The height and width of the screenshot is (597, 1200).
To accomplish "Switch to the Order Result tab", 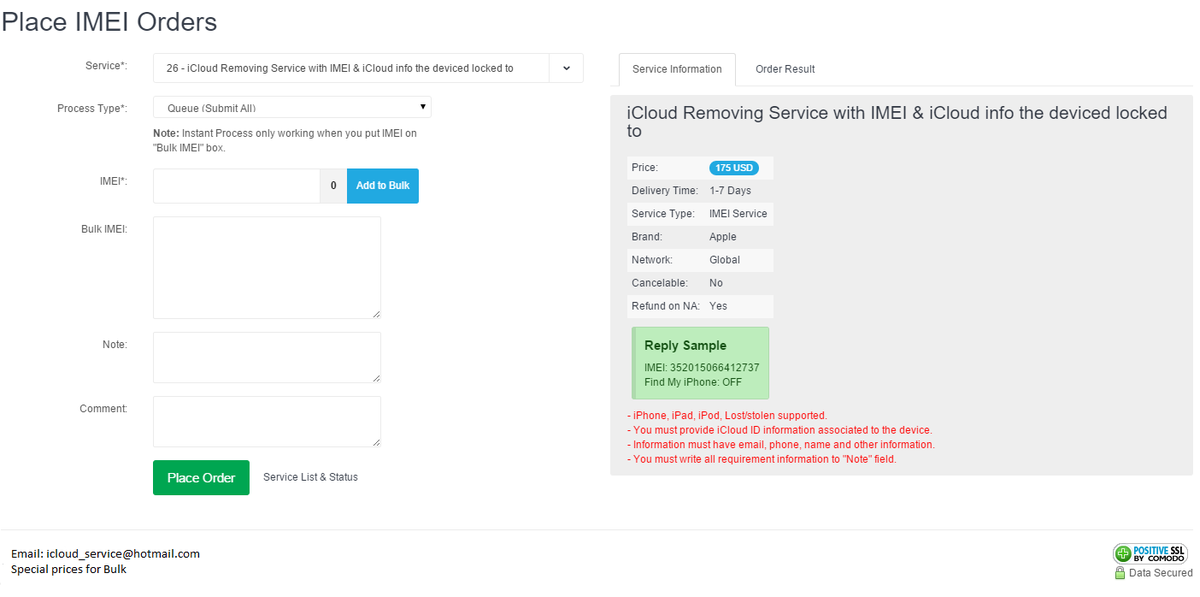I will pyautogui.click(x=785, y=69).
